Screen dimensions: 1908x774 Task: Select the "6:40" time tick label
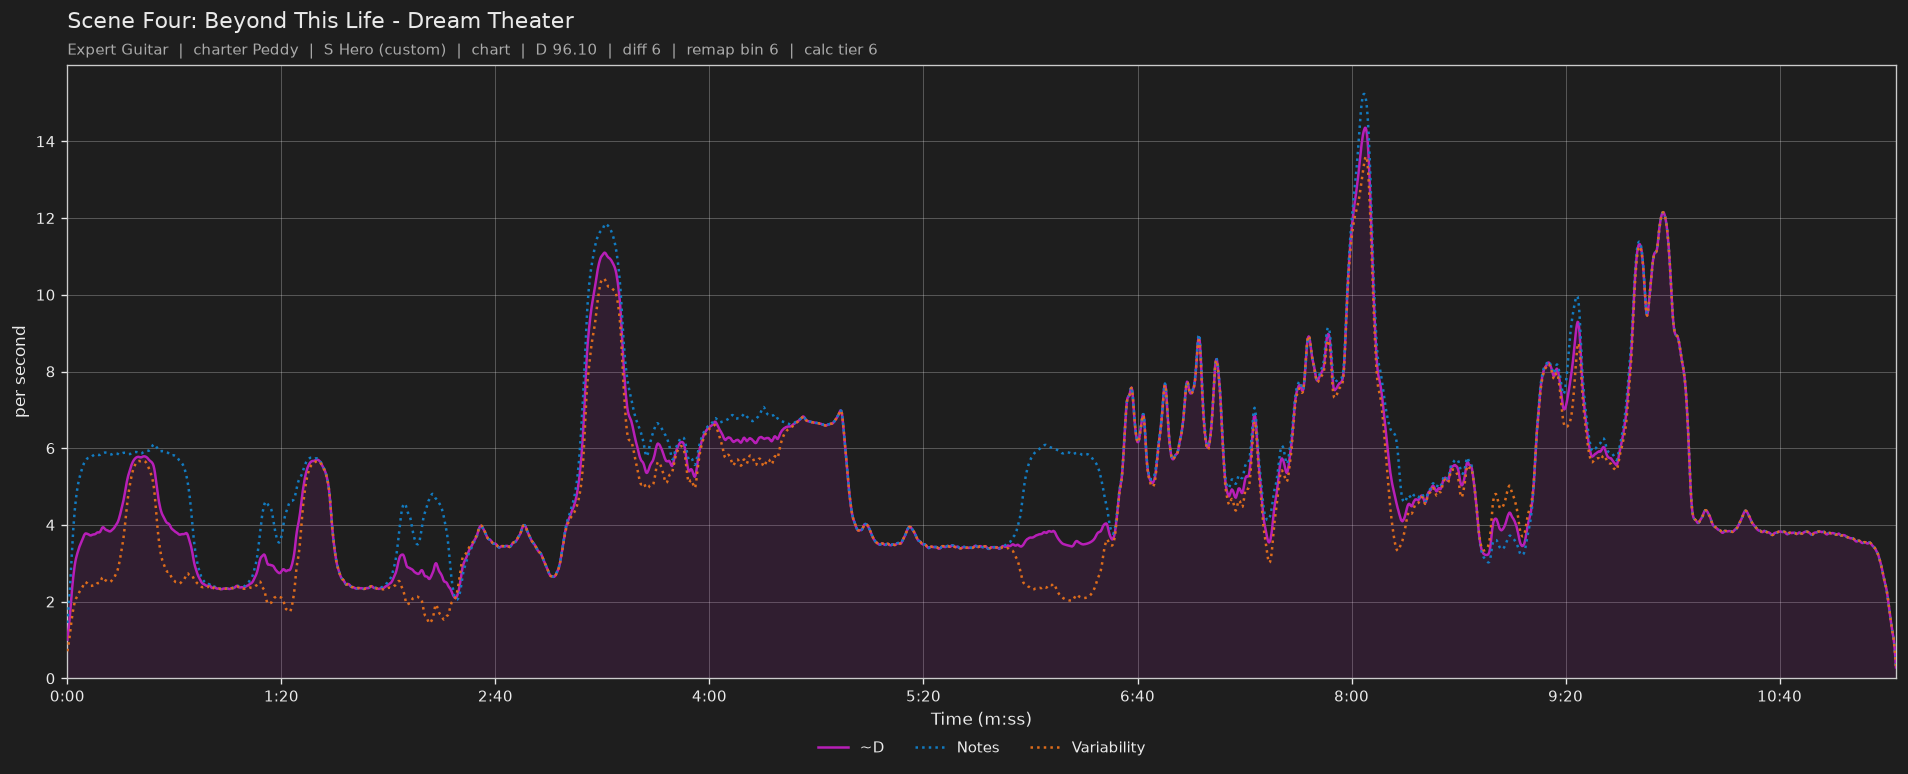click(x=1137, y=697)
